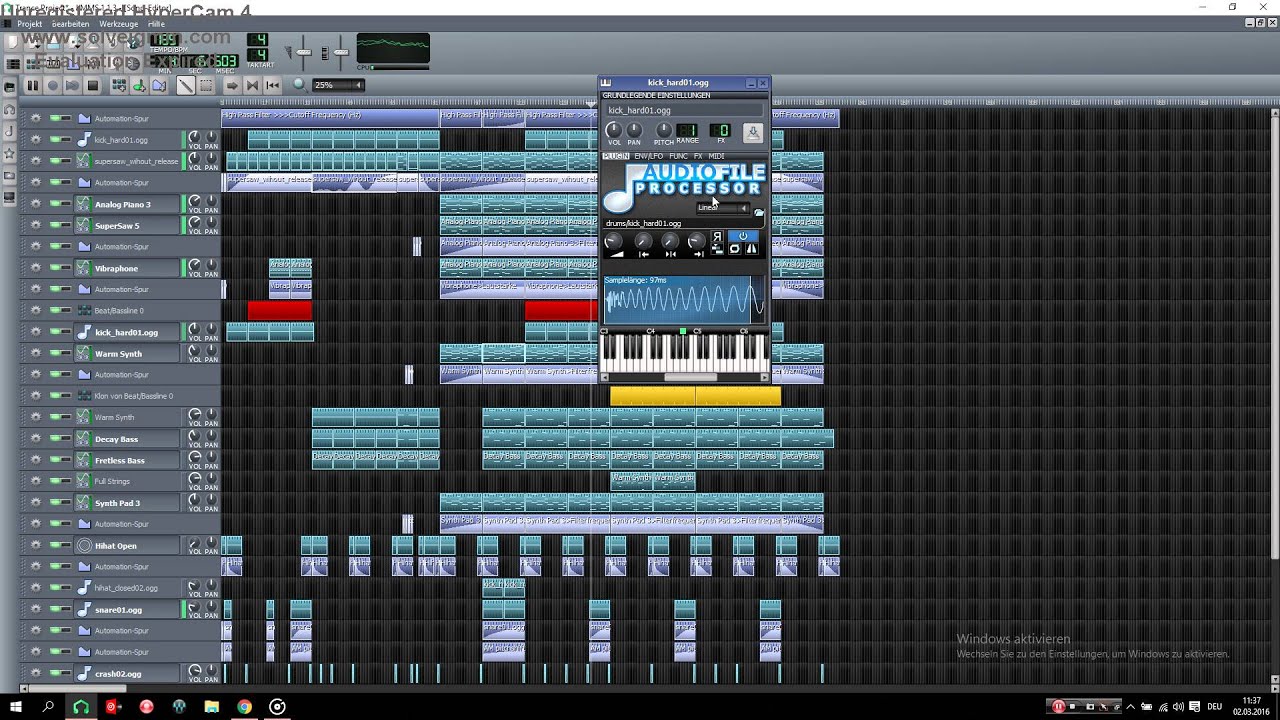Open track actions gear for hihat_closed02.ogg

(36, 588)
